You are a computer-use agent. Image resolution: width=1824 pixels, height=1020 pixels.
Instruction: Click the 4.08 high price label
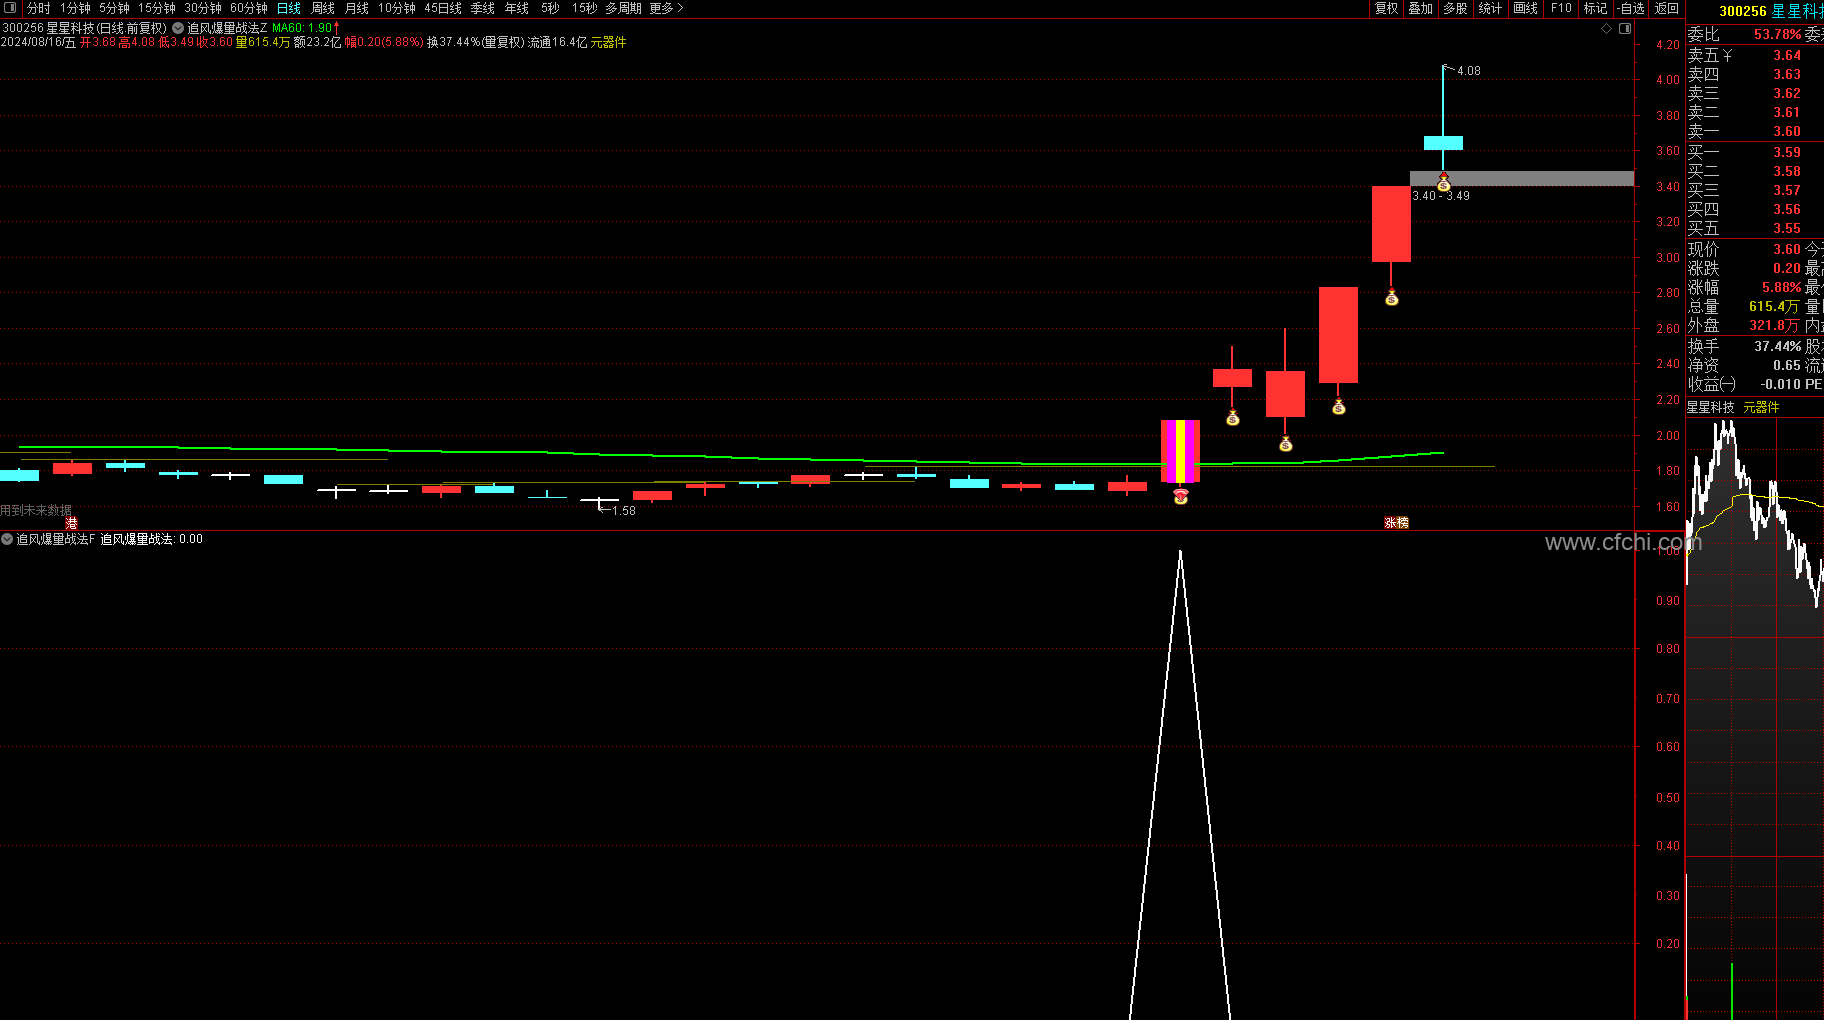coord(1468,71)
